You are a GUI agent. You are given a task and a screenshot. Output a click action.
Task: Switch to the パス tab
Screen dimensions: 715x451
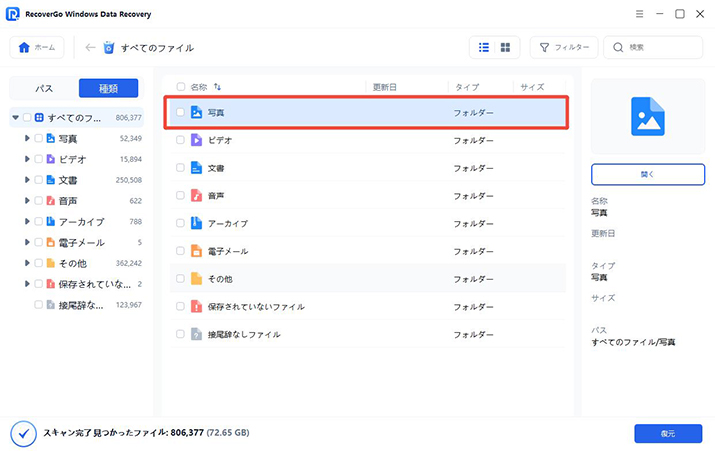[44, 88]
